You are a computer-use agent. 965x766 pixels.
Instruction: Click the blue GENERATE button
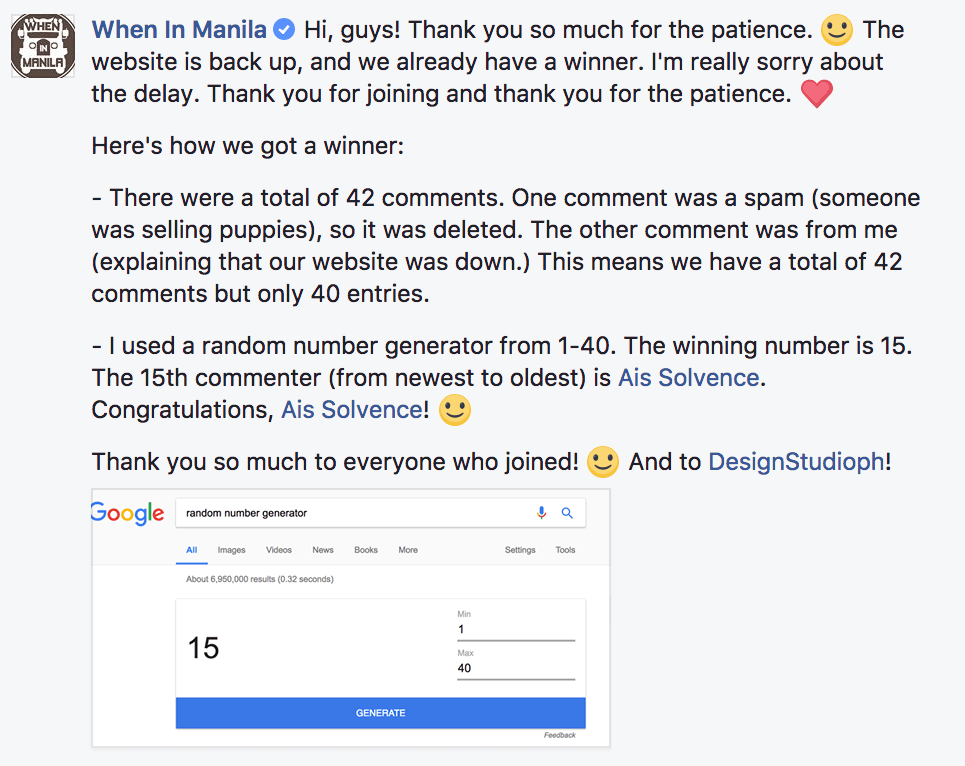380,713
